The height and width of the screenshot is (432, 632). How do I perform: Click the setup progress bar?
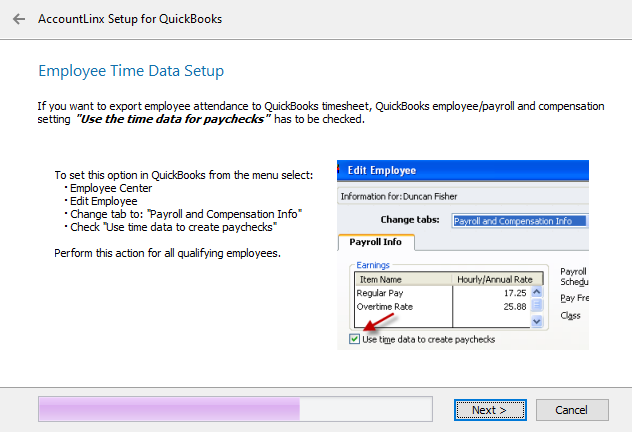234,409
